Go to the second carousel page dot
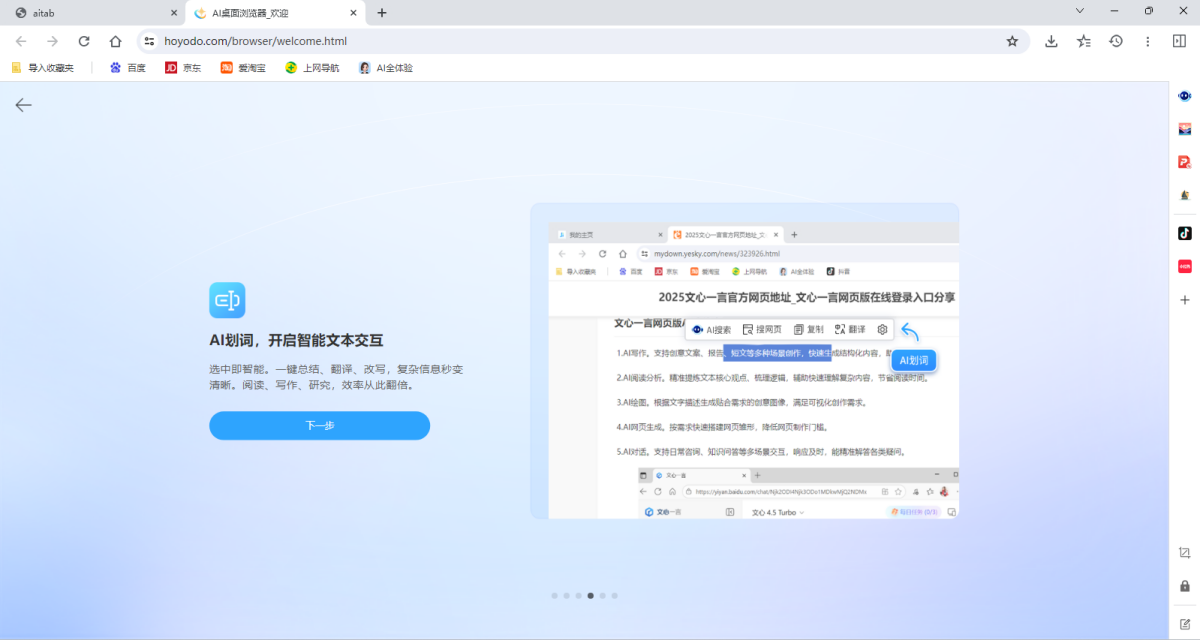Image resolution: width=1200 pixels, height=640 pixels. pyautogui.click(x=567, y=595)
